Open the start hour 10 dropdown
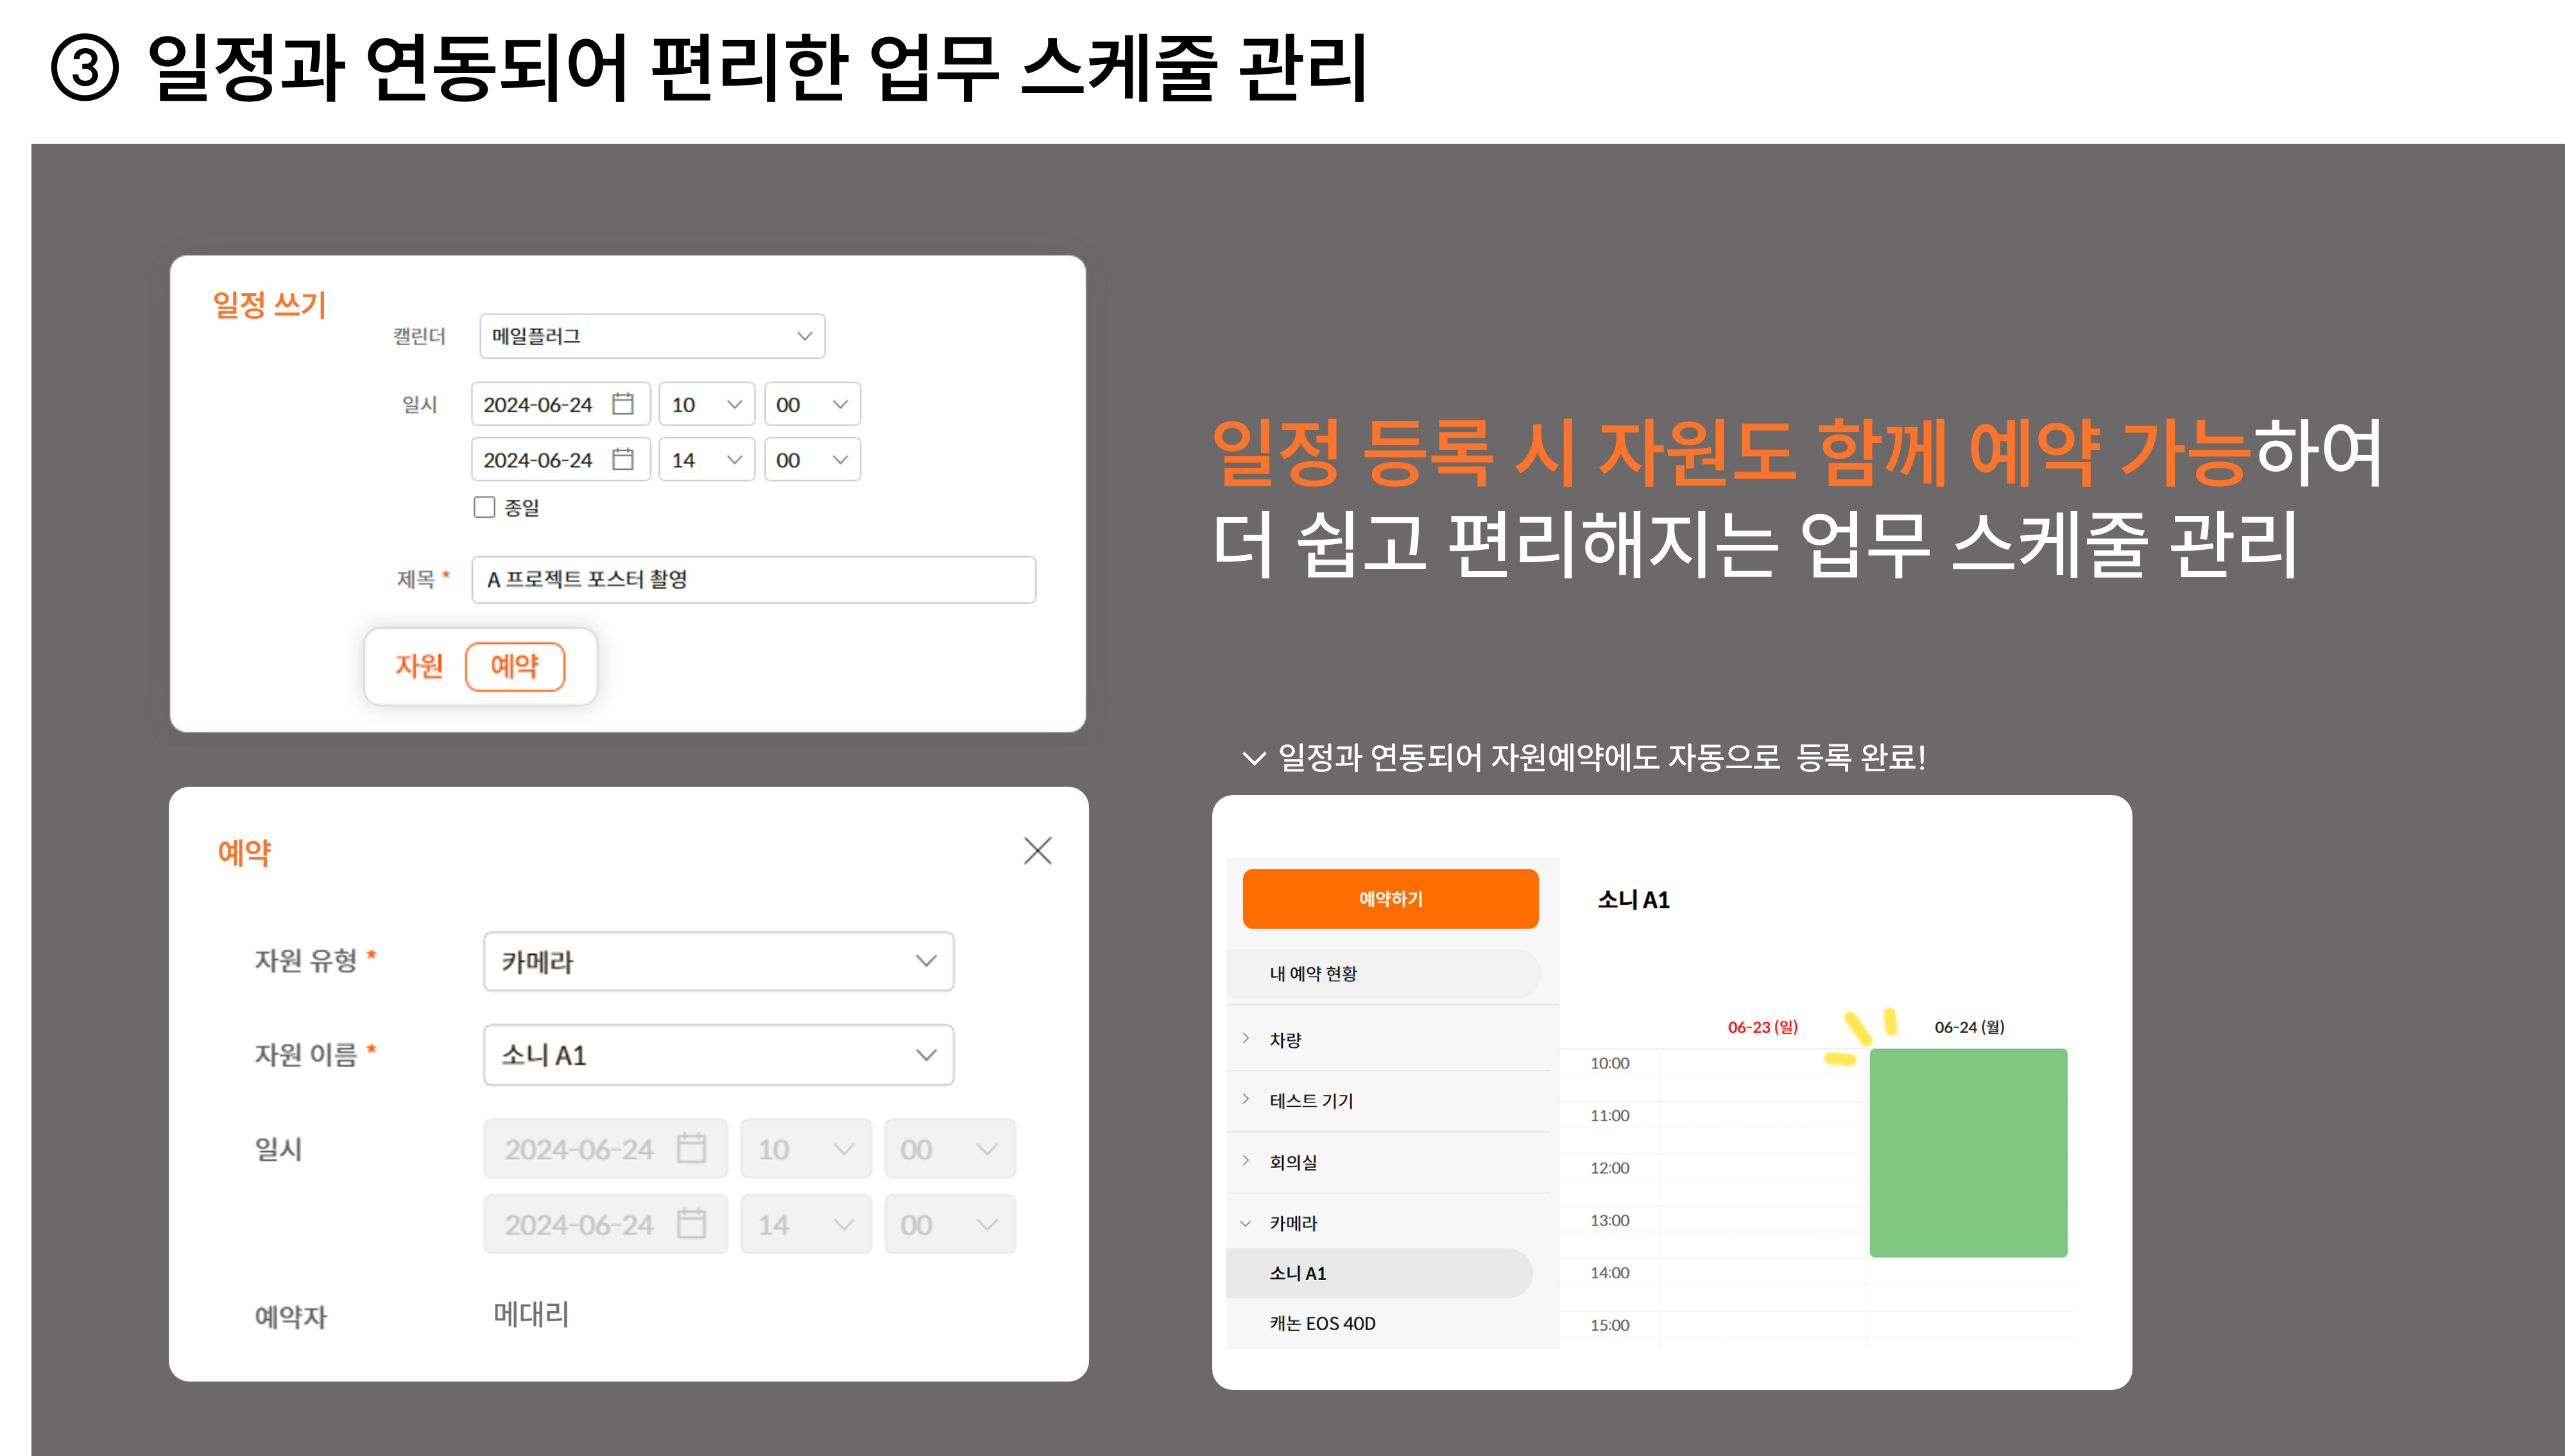This screenshot has width=2565, height=1456. [706, 404]
